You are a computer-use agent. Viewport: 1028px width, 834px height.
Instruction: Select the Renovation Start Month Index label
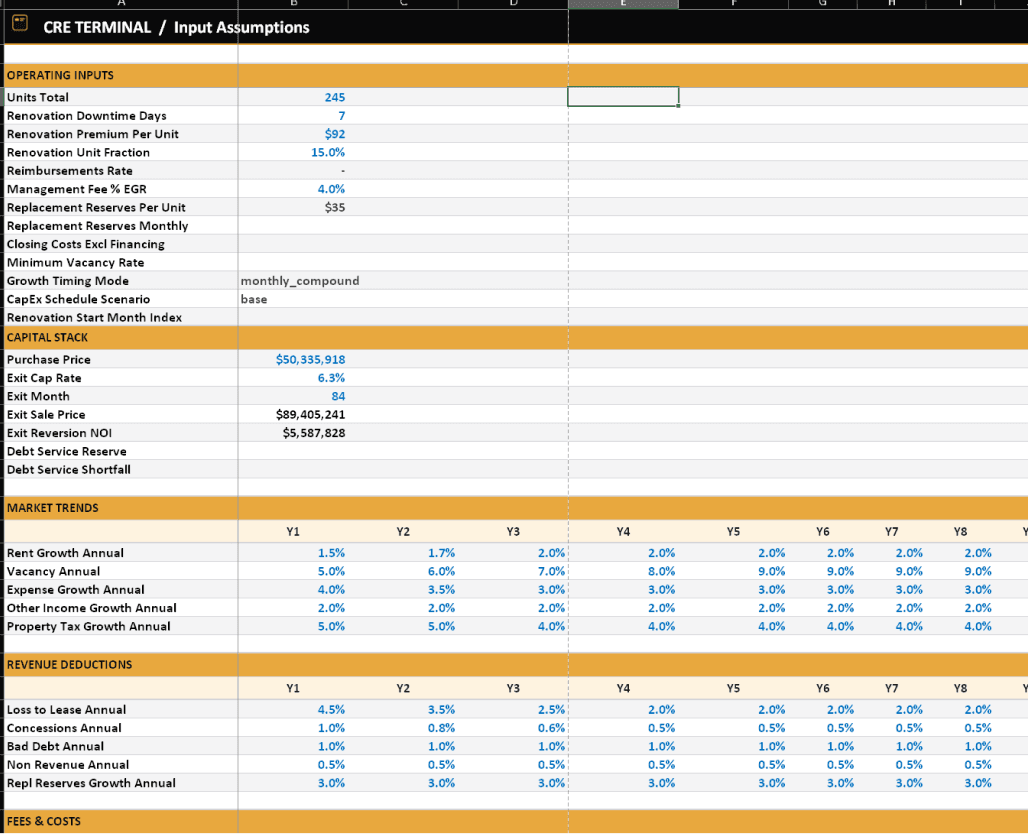[94, 317]
